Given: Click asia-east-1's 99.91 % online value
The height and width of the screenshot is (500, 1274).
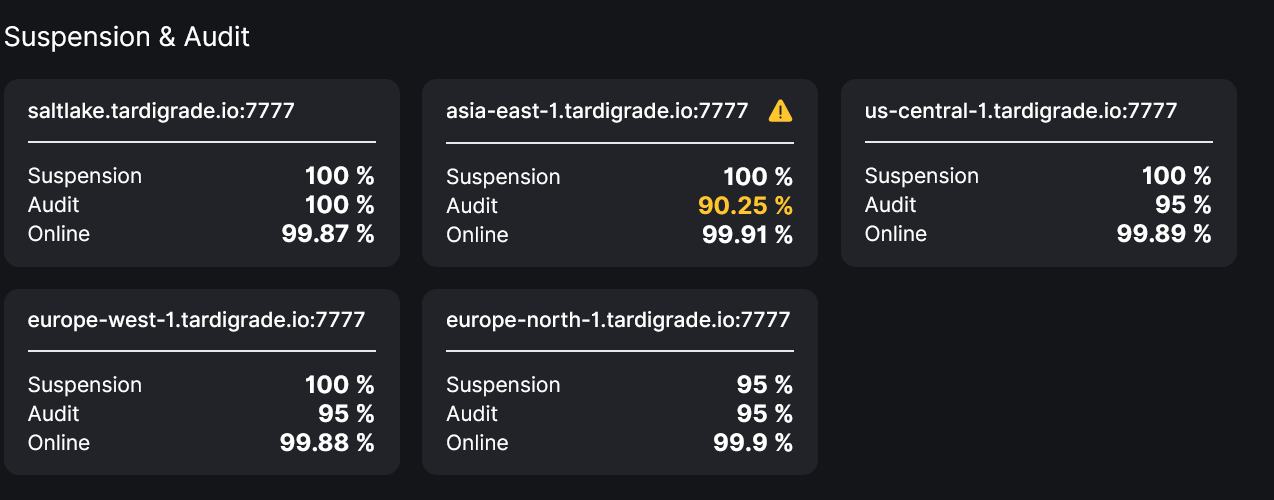Looking at the screenshot, I should 747,235.
